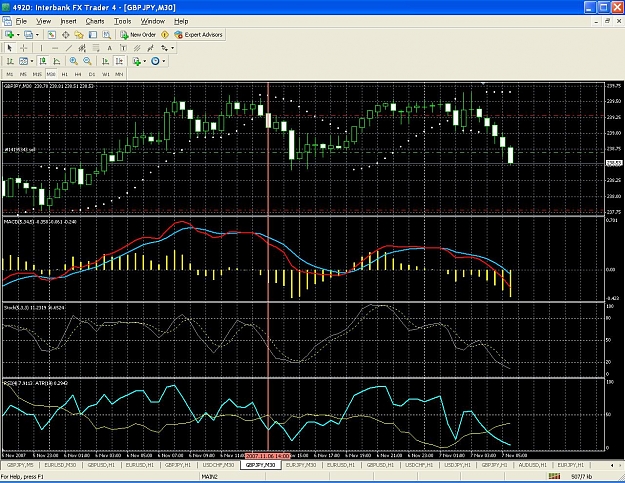
Task: Click the chart tabs scroll-left arrow
Action: point(612,465)
